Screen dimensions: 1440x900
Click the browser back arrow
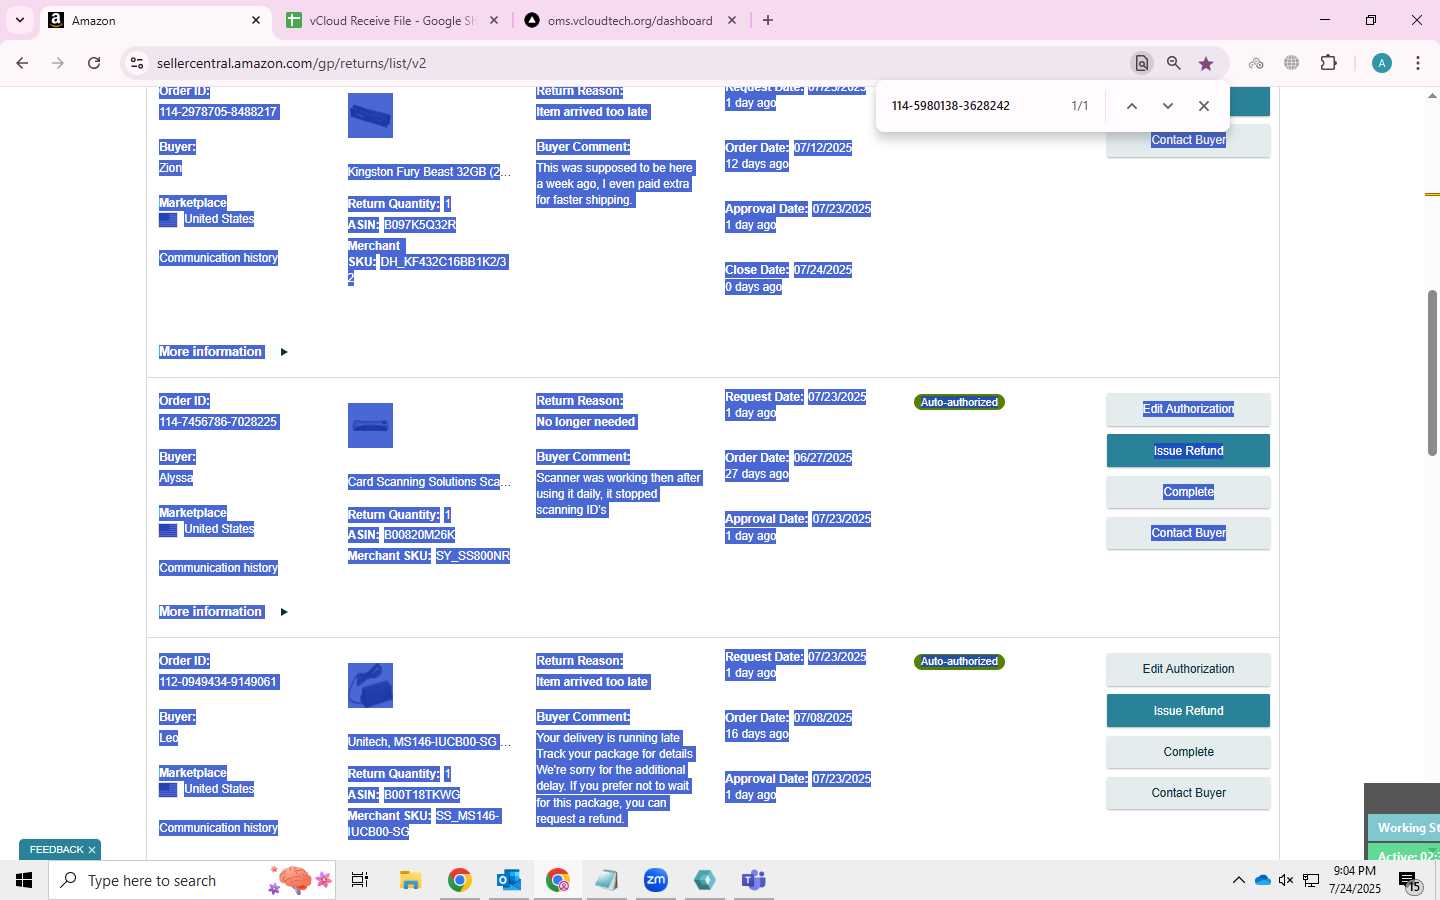click(22, 63)
